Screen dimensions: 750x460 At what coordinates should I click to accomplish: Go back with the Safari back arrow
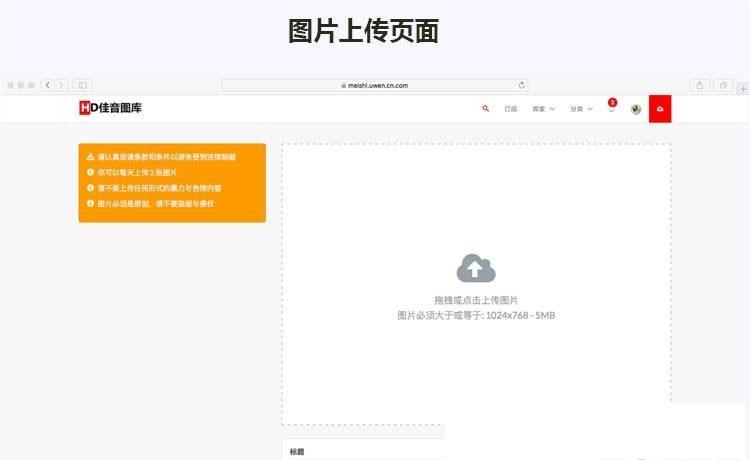(48, 86)
